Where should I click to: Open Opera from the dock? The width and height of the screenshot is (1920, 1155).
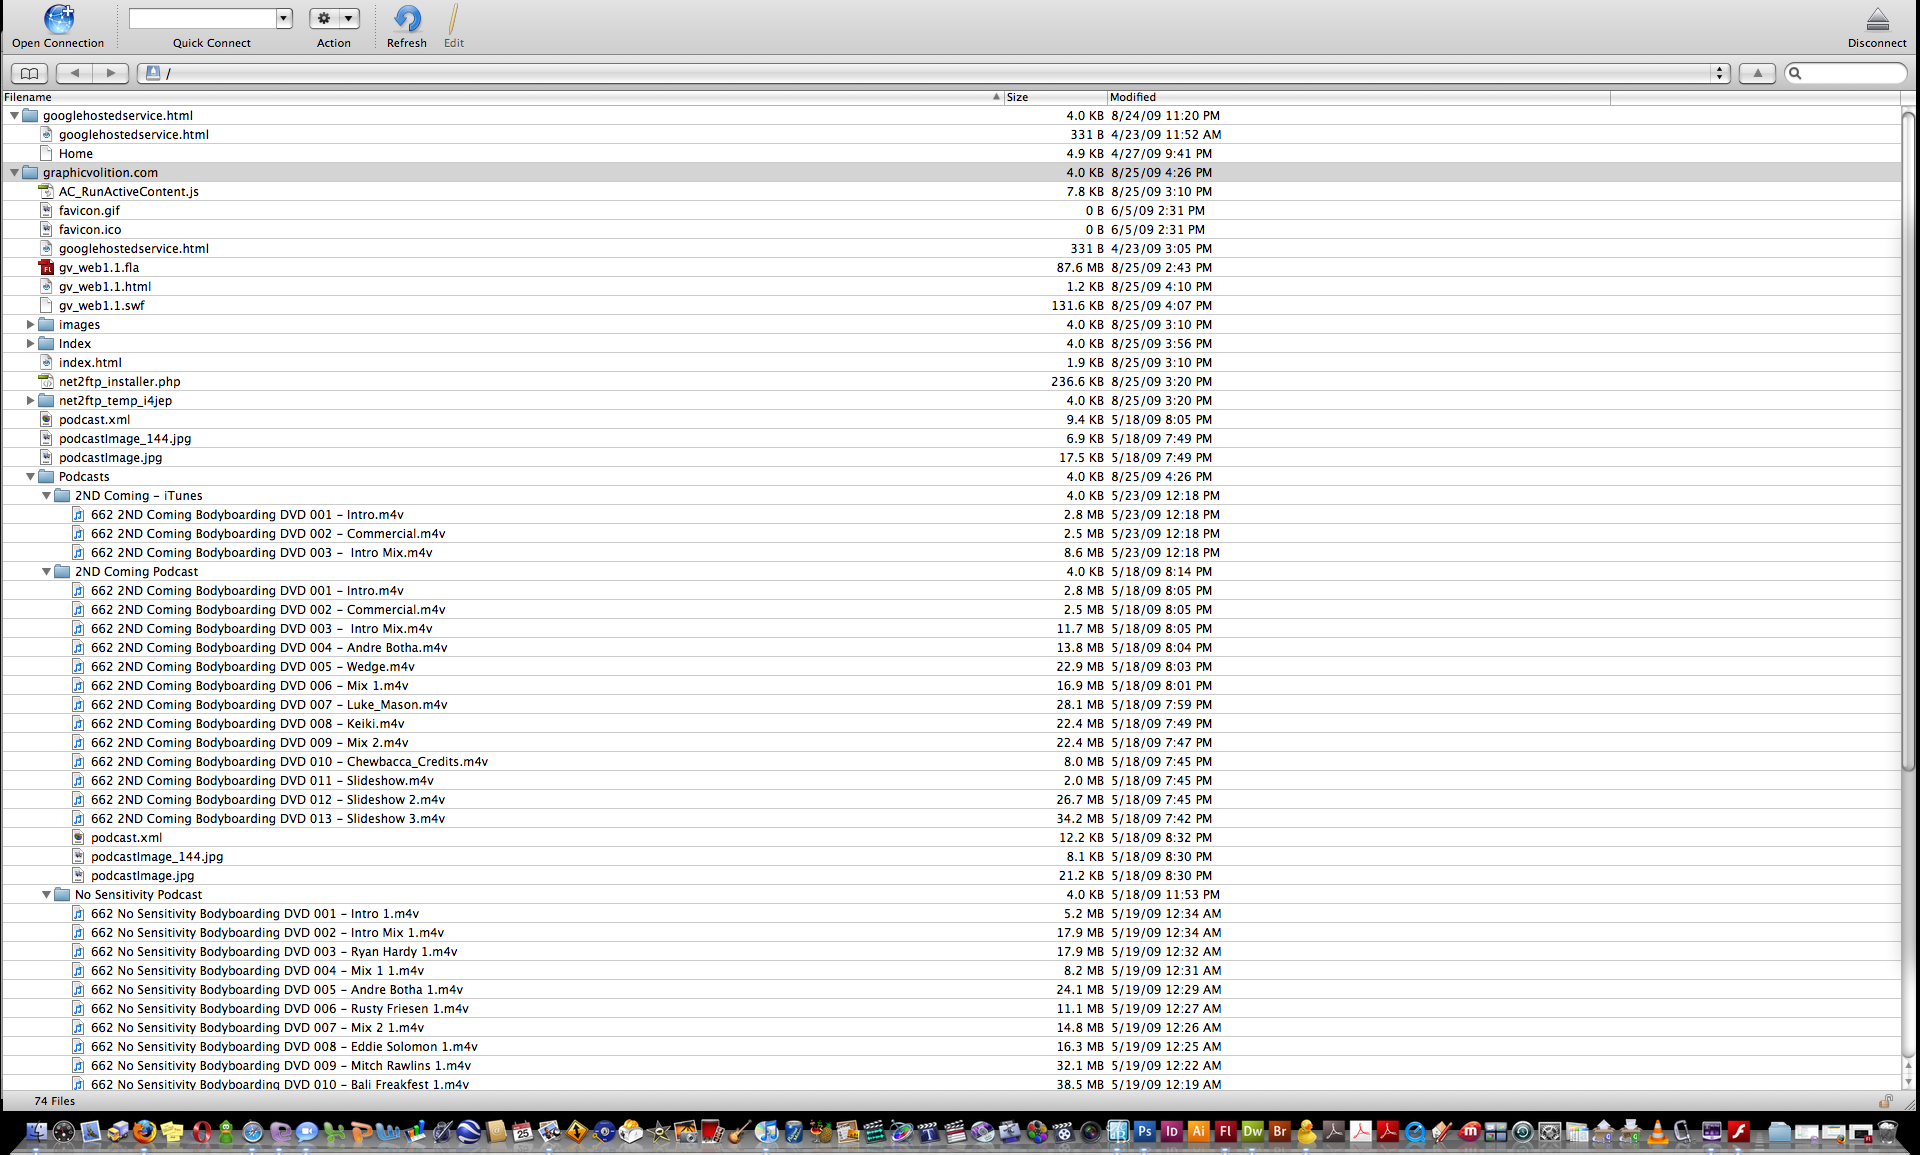click(x=201, y=1132)
